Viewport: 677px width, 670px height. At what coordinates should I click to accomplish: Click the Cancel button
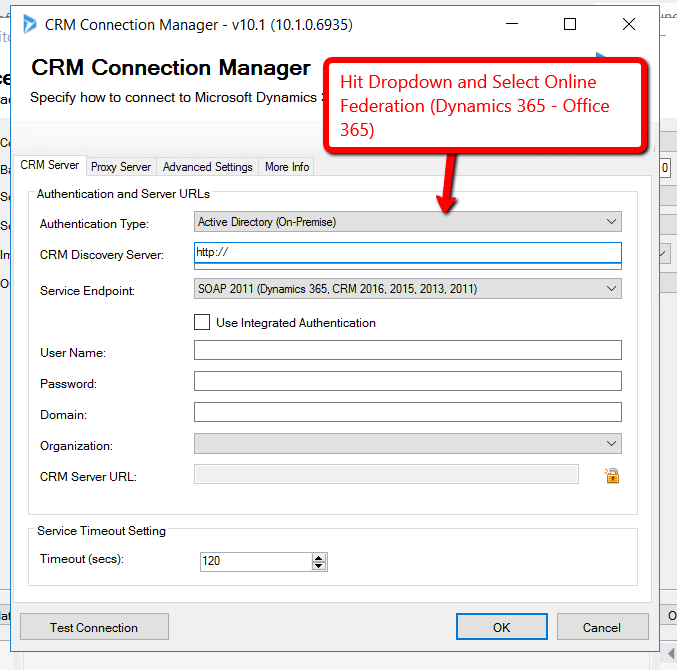pyautogui.click(x=602, y=627)
